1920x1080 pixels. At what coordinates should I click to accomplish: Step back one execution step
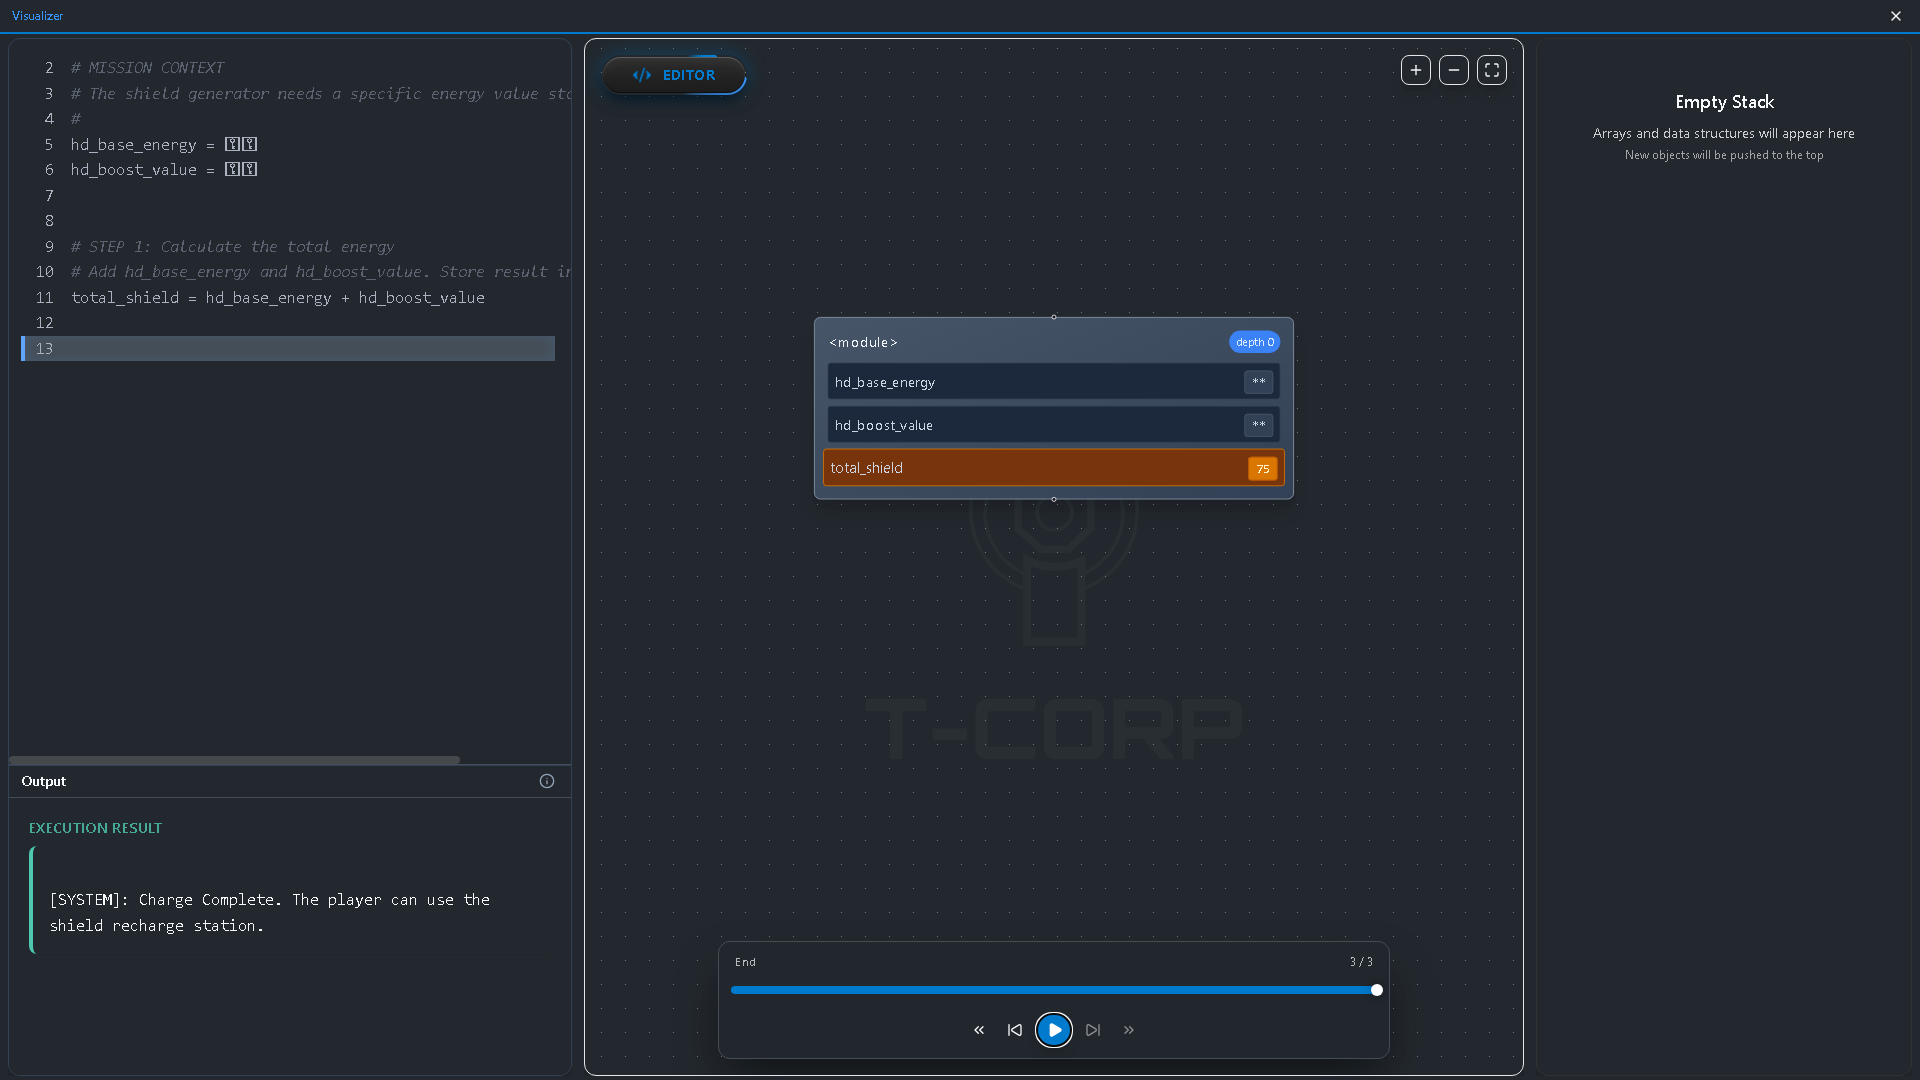click(x=1014, y=1030)
